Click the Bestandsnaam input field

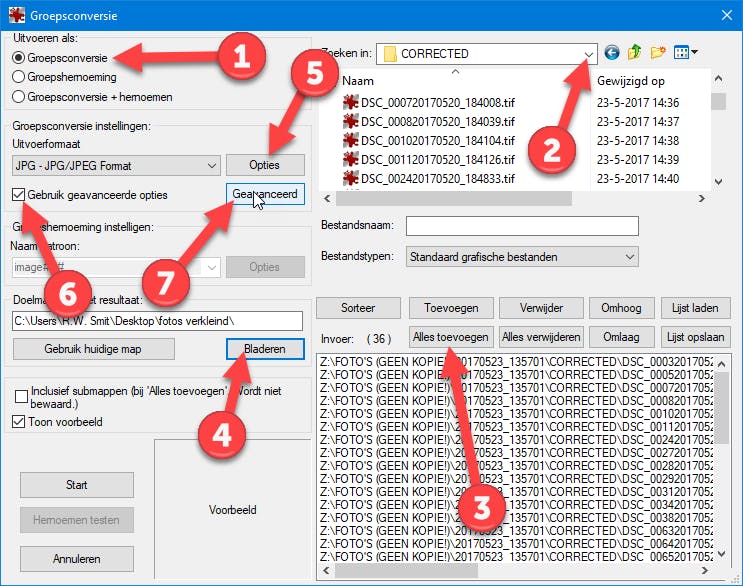click(x=522, y=226)
